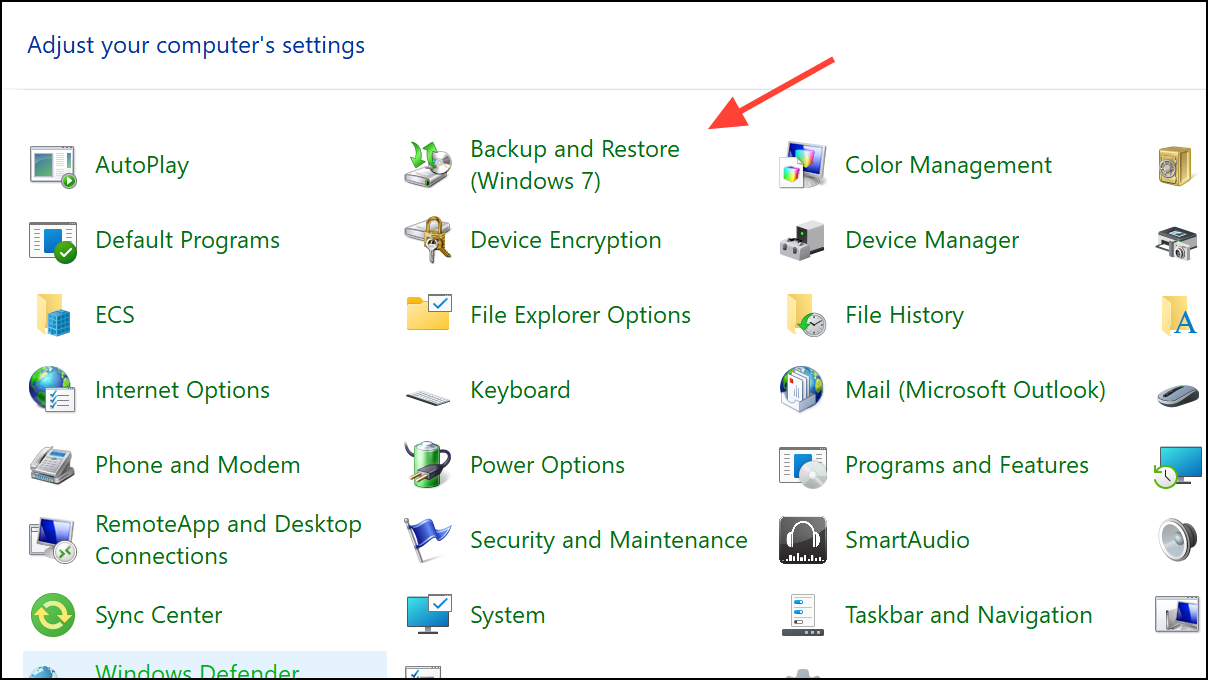Open the Sync Center green icon
Viewport: 1208px width, 680px height.
[53, 616]
